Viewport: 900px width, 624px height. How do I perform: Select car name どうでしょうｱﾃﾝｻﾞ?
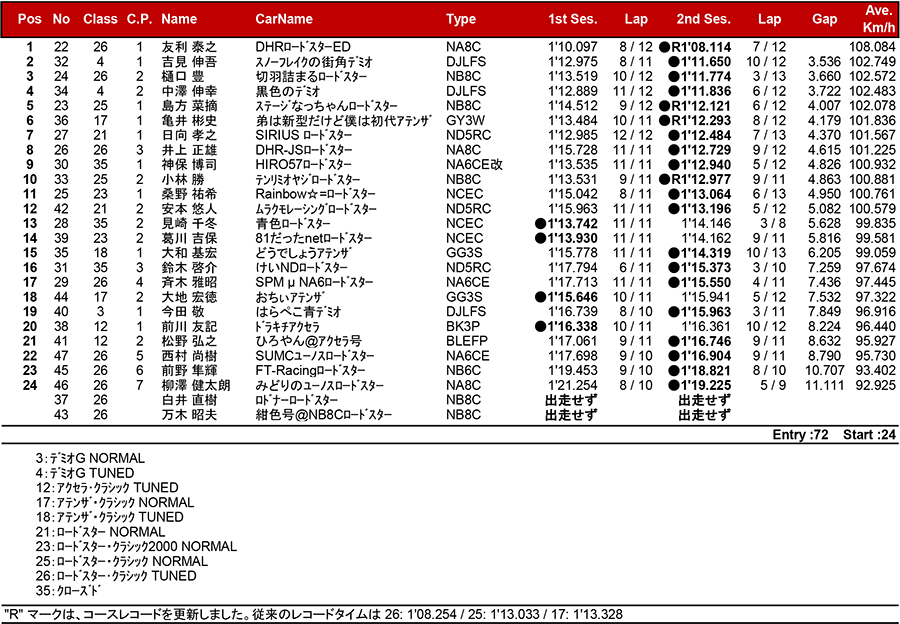click(x=303, y=253)
